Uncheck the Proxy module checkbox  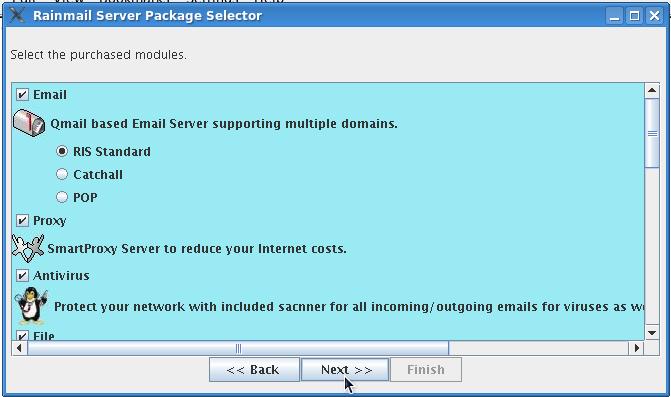[x=22, y=220]
